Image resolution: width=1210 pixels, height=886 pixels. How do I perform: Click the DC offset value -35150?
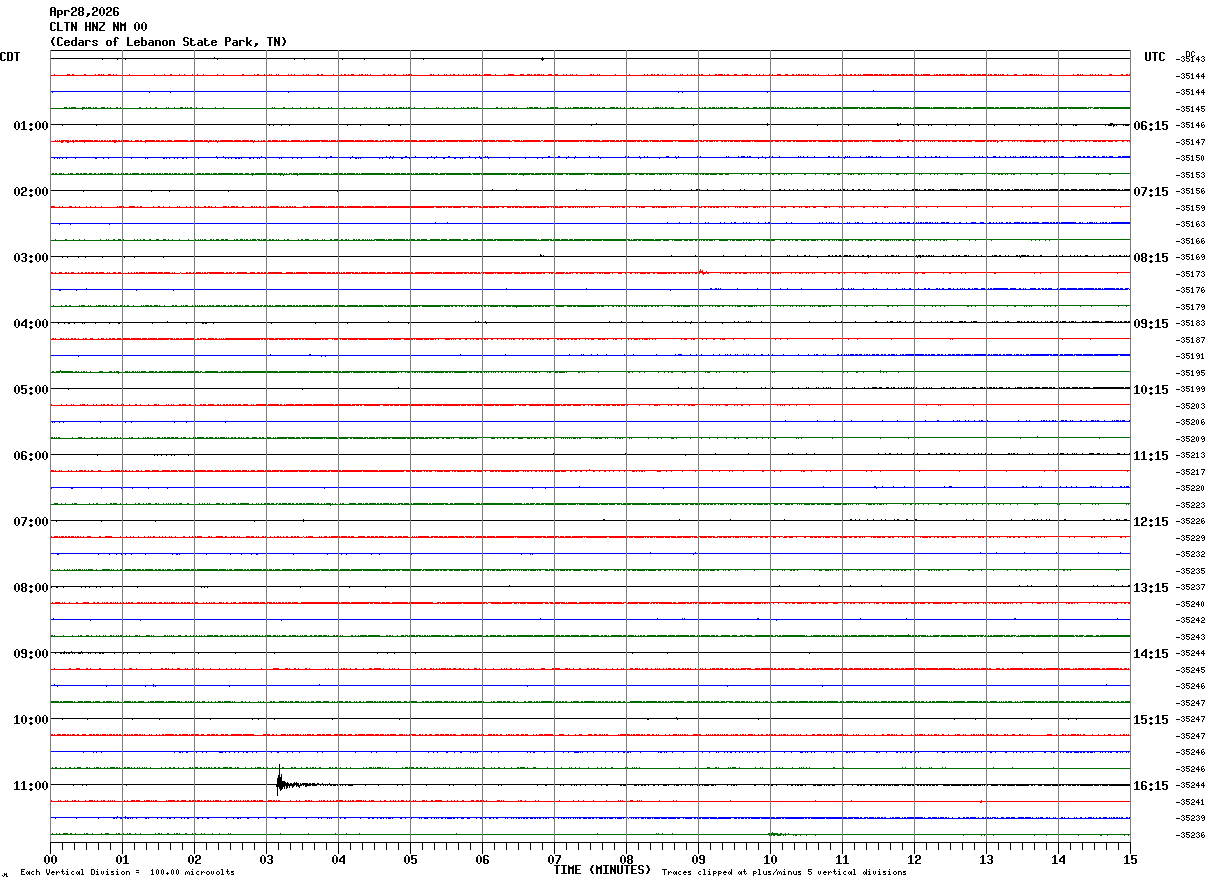[1190, 159]
